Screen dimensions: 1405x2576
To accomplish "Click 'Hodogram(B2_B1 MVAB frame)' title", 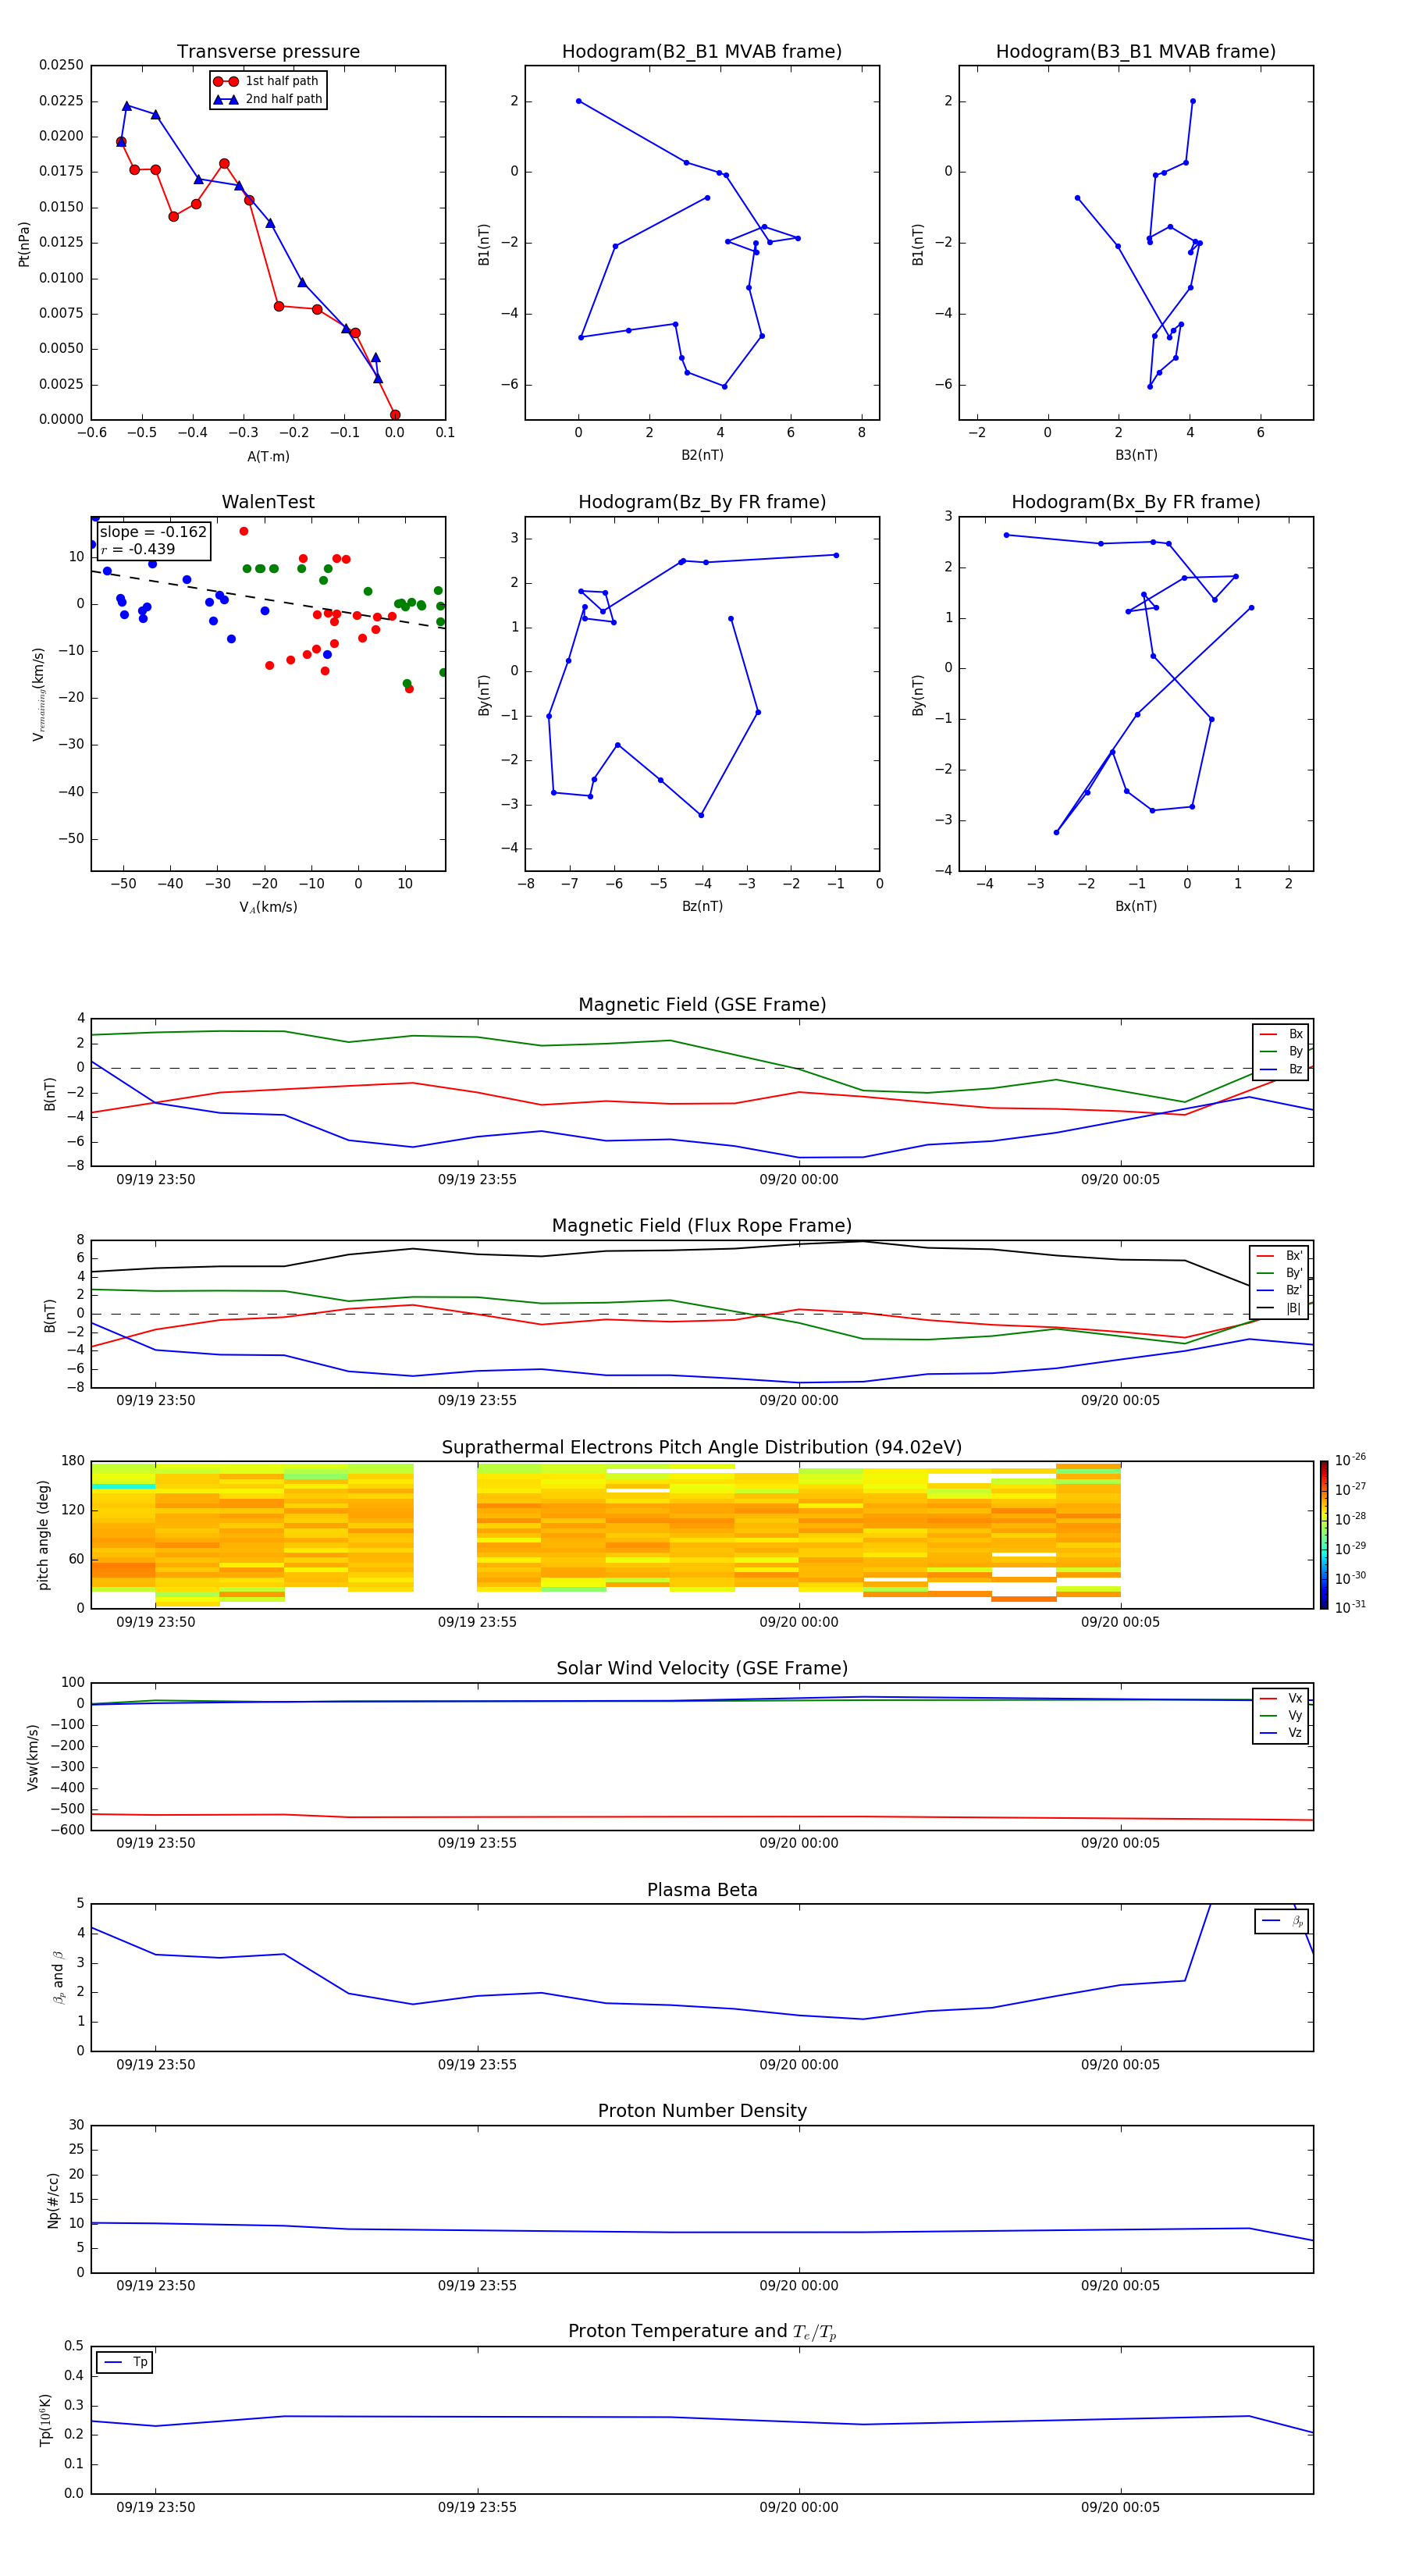I will (x=702, y=52).
